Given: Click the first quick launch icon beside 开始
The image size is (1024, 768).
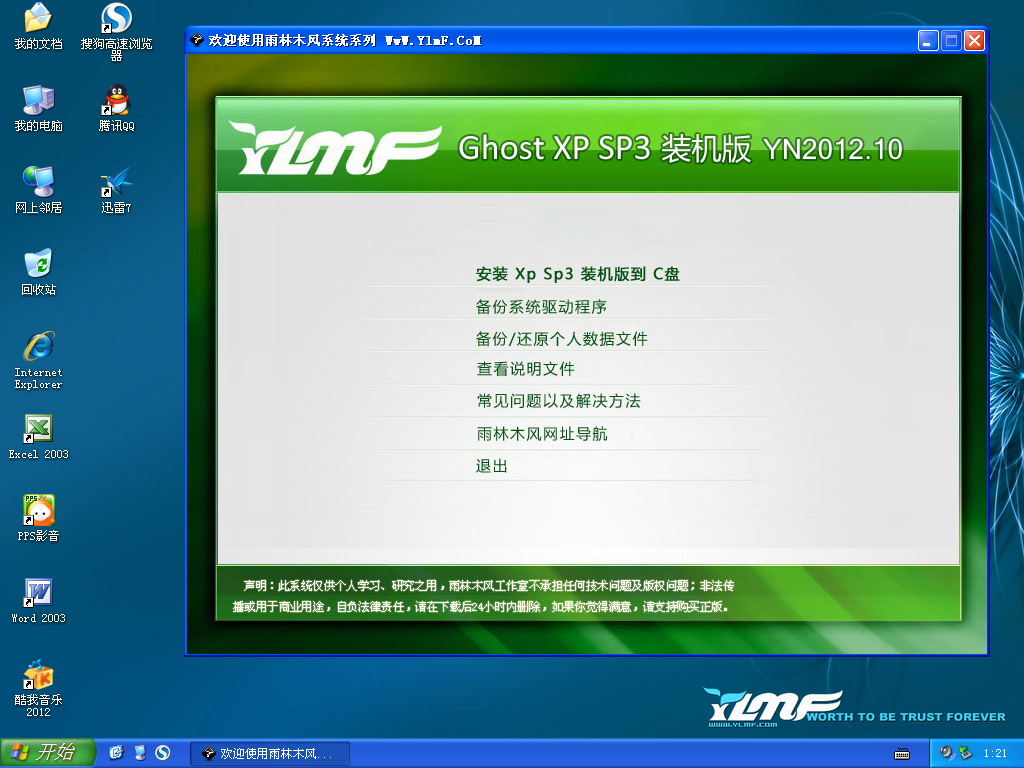Looking at the screenshot, I should [116, 753].
